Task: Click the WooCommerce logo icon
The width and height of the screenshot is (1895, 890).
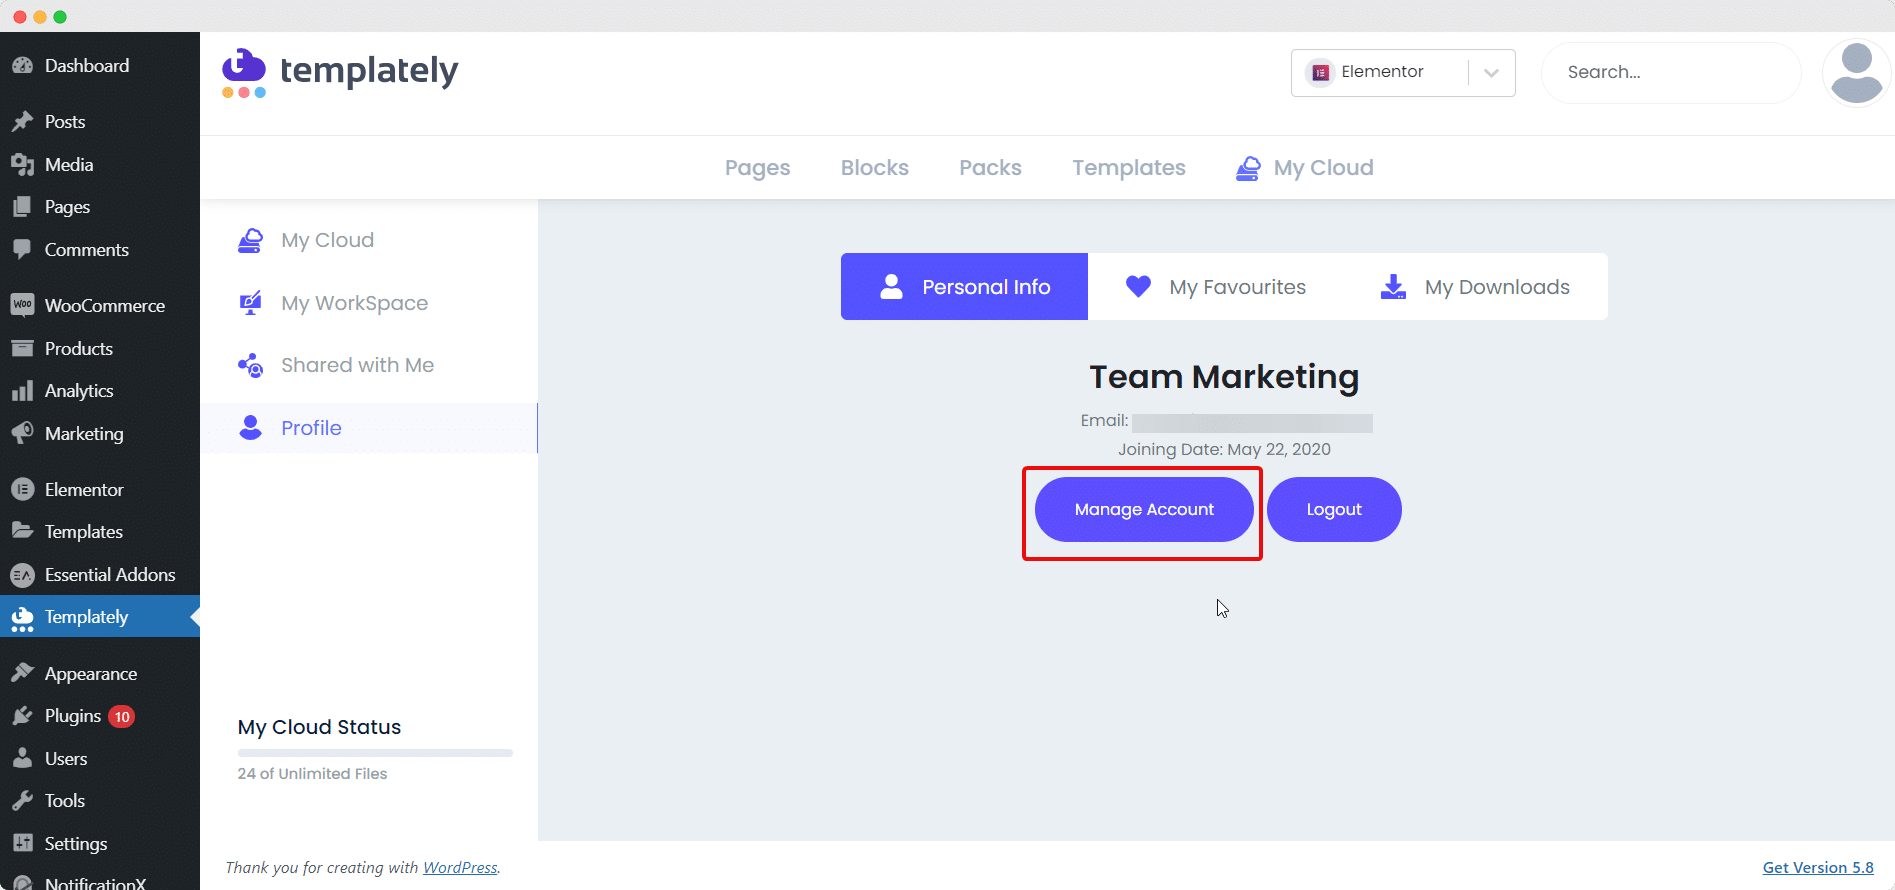Action: pyautogui.click(x=22, y=305)
